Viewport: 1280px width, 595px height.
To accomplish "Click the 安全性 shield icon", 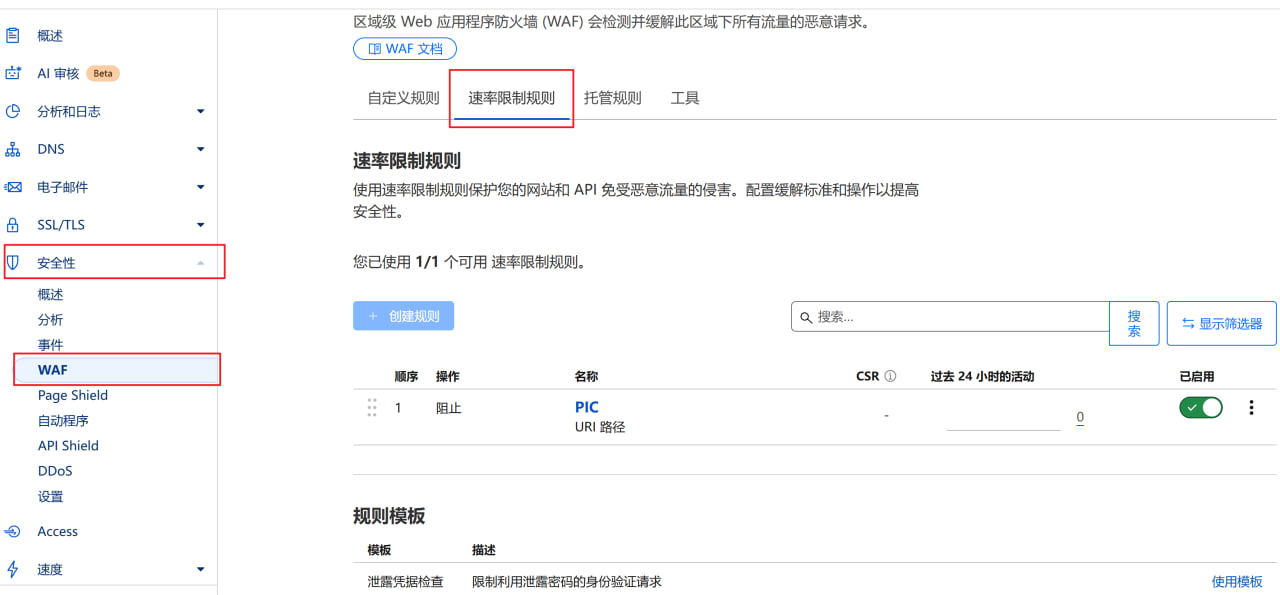I will pos(13,263).
